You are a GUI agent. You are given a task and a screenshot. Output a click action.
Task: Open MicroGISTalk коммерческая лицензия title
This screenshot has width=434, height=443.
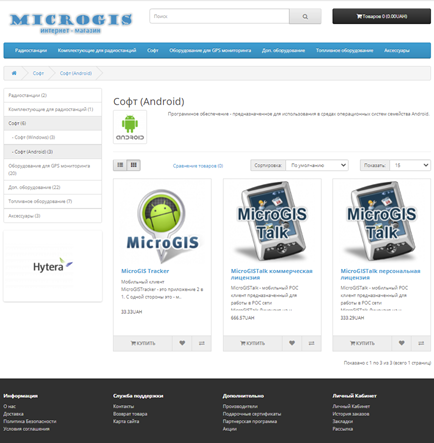click(x=272, y=274)
